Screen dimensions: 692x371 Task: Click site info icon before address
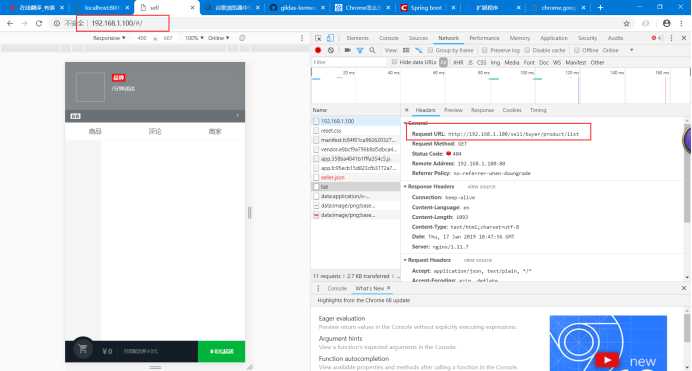click(56, 23)
